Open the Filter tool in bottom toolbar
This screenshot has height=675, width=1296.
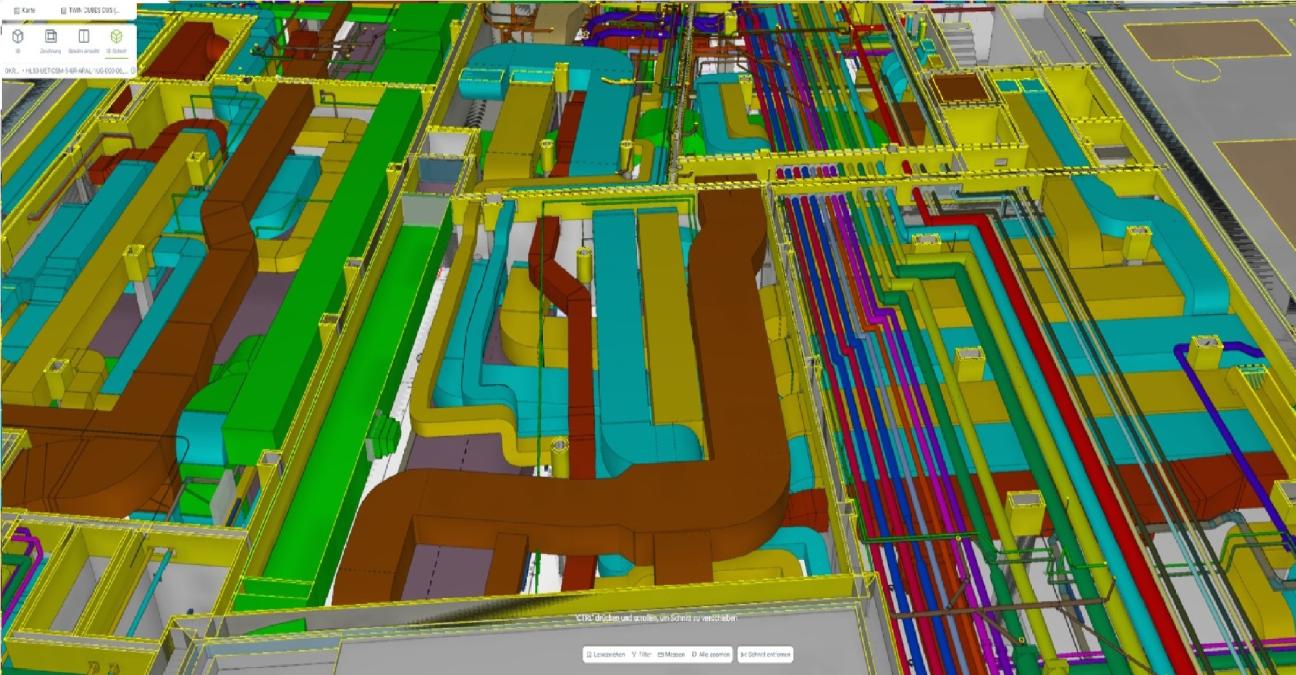[641, 655]
